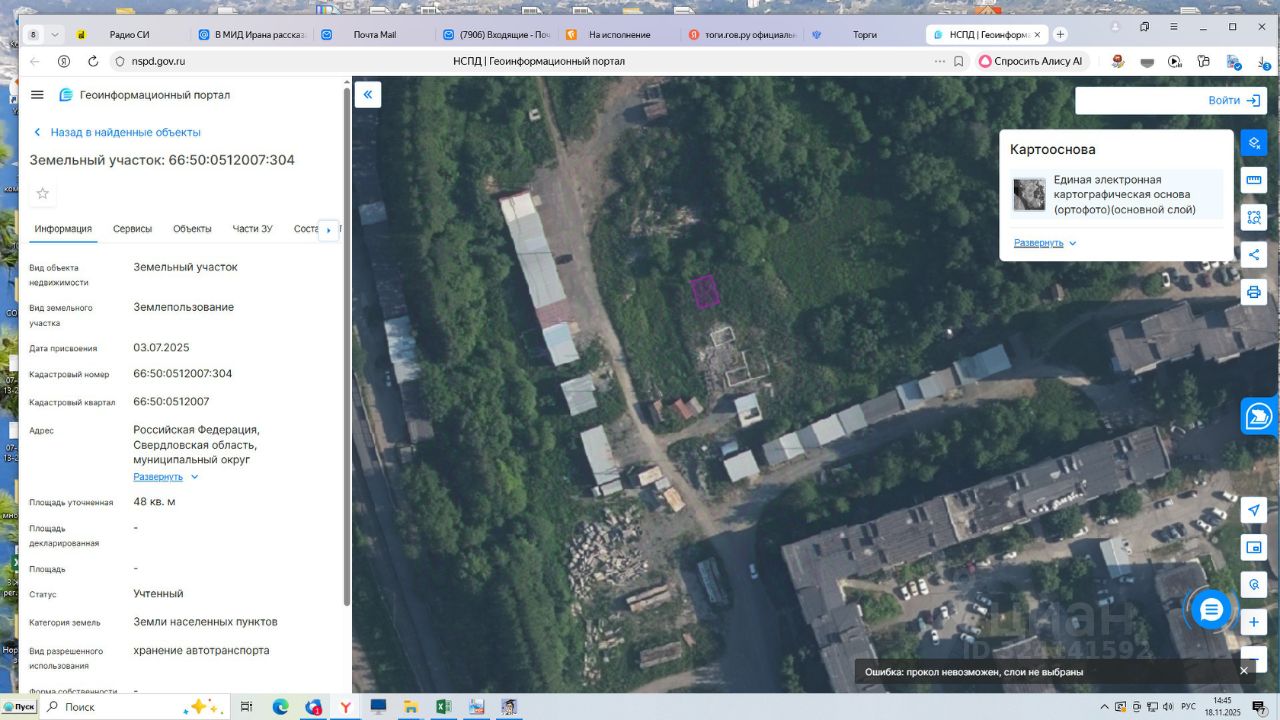Click the 48 кв. м area value
Viewport: 1280px width, 720px height.
click(154, 502)
